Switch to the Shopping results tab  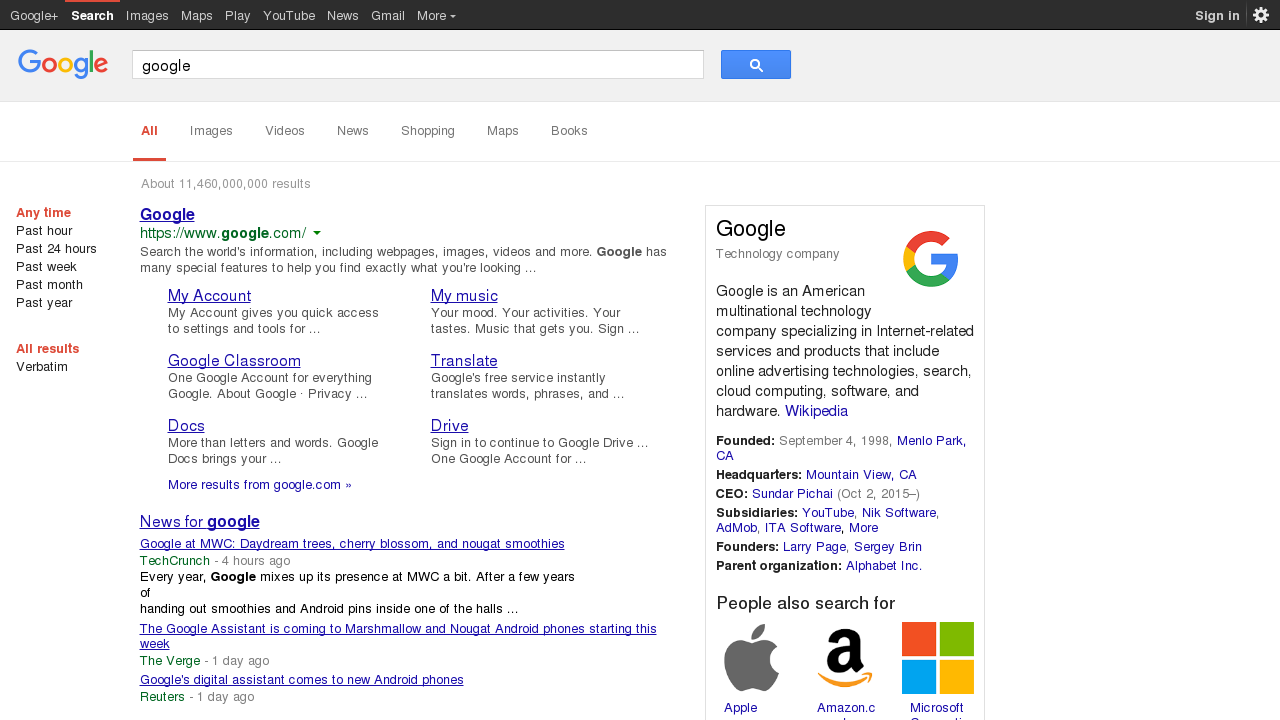coord(428,131)
